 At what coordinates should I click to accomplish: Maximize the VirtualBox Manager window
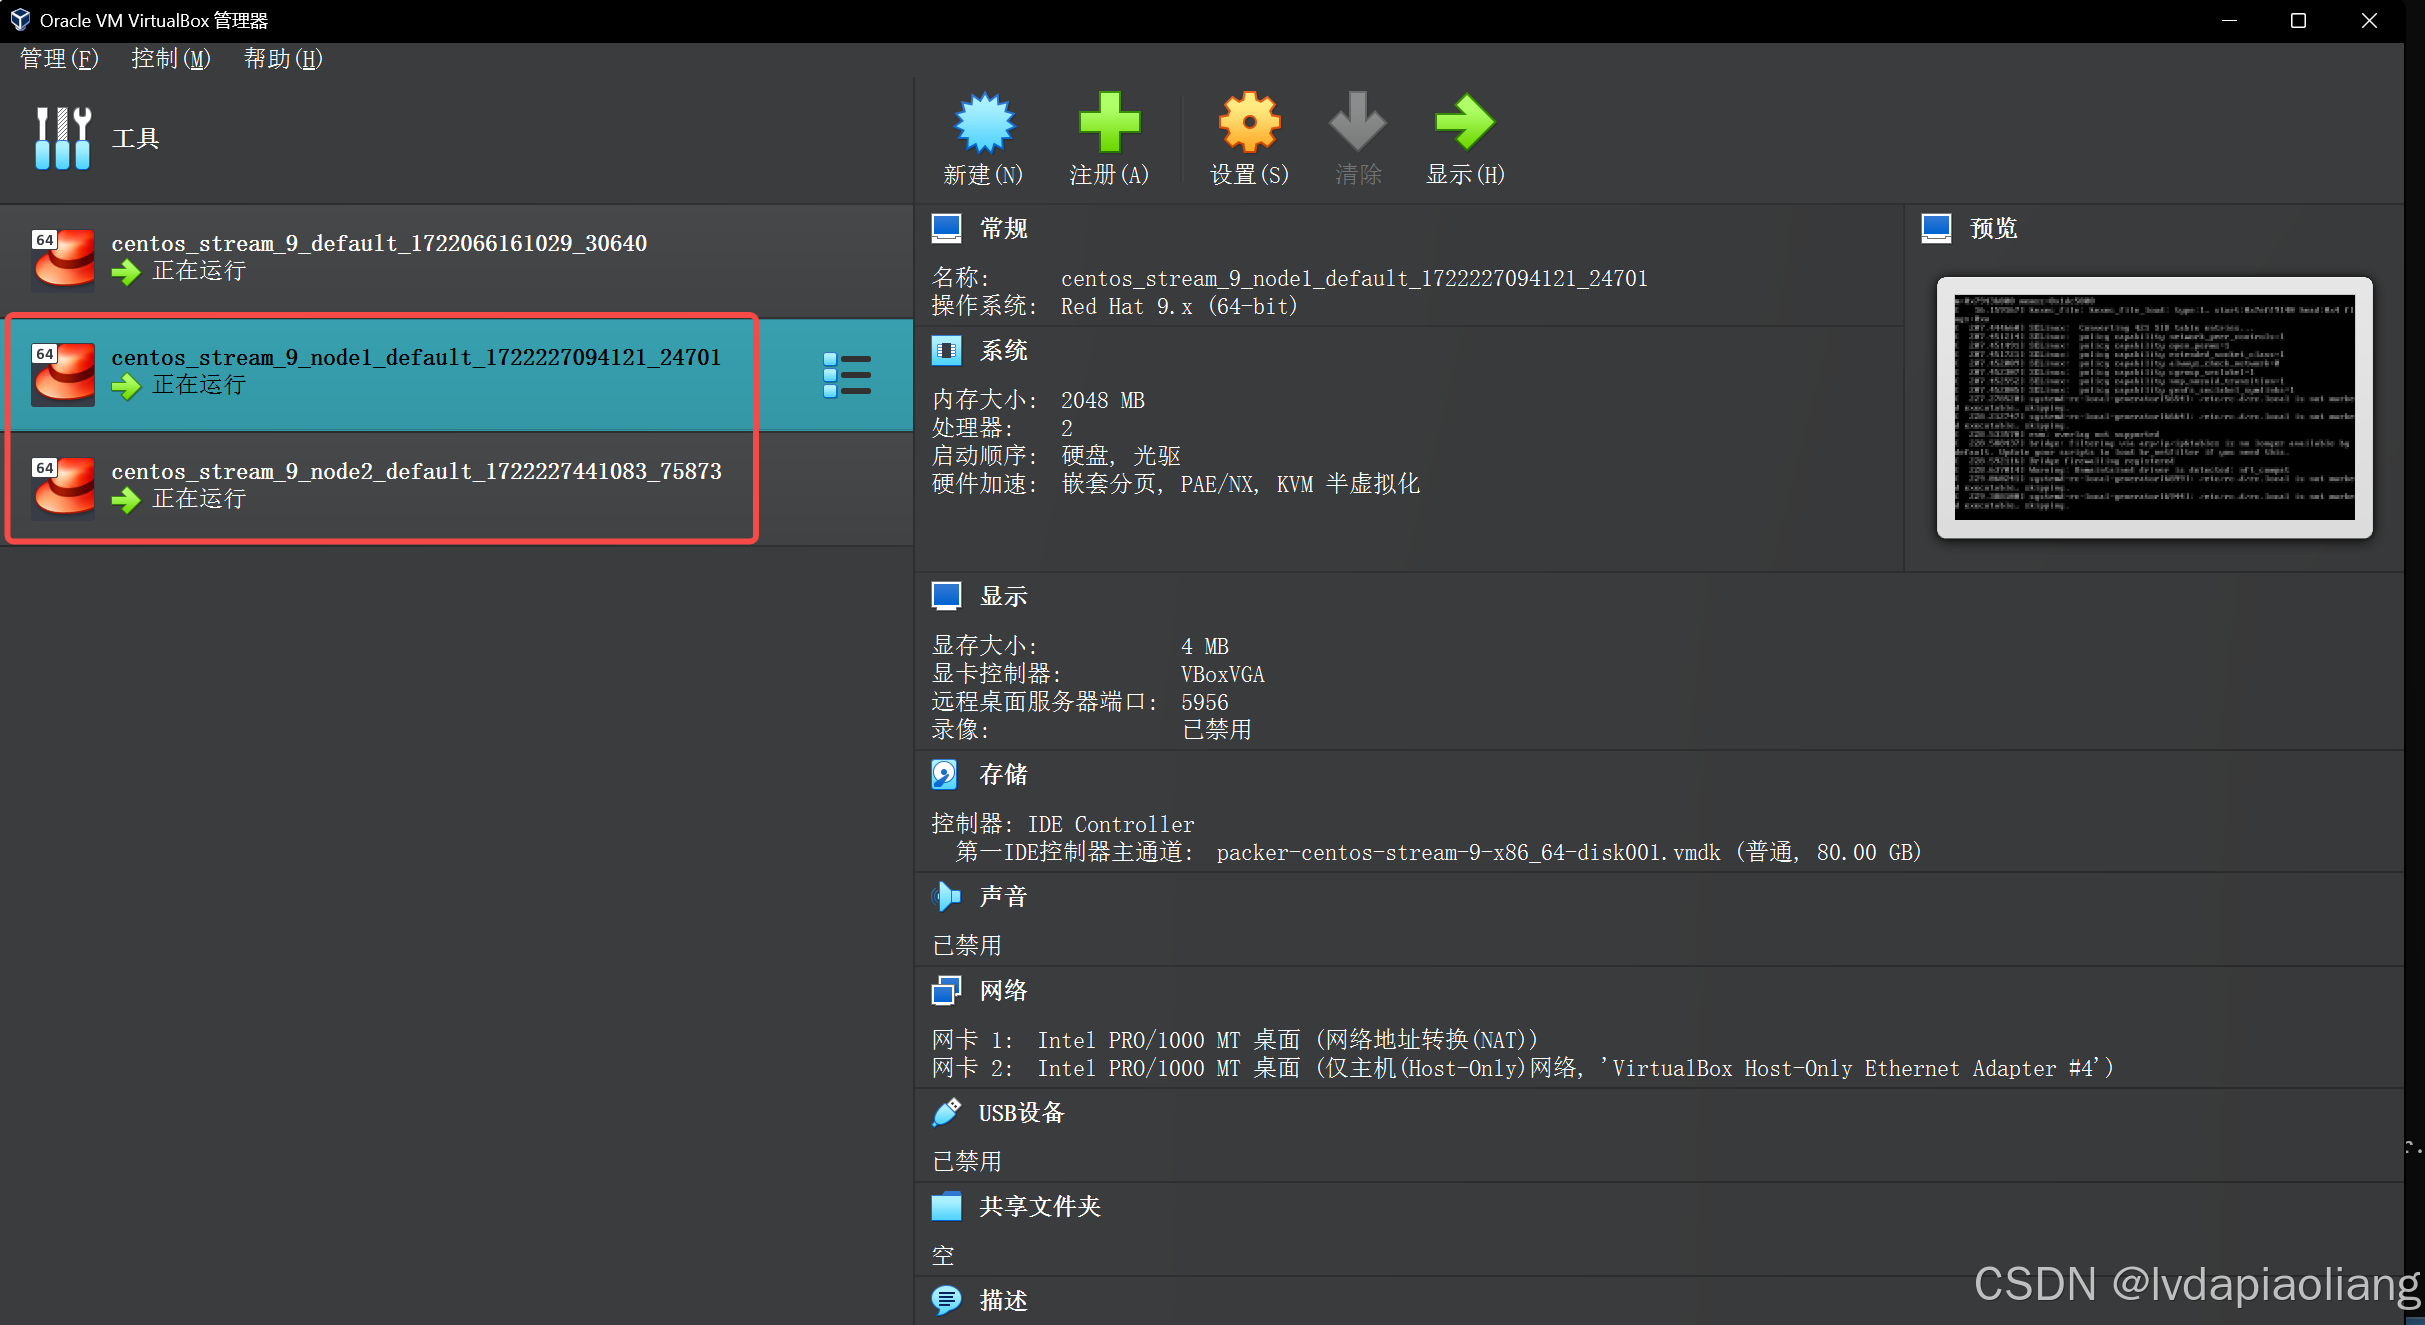(2298, 20)
